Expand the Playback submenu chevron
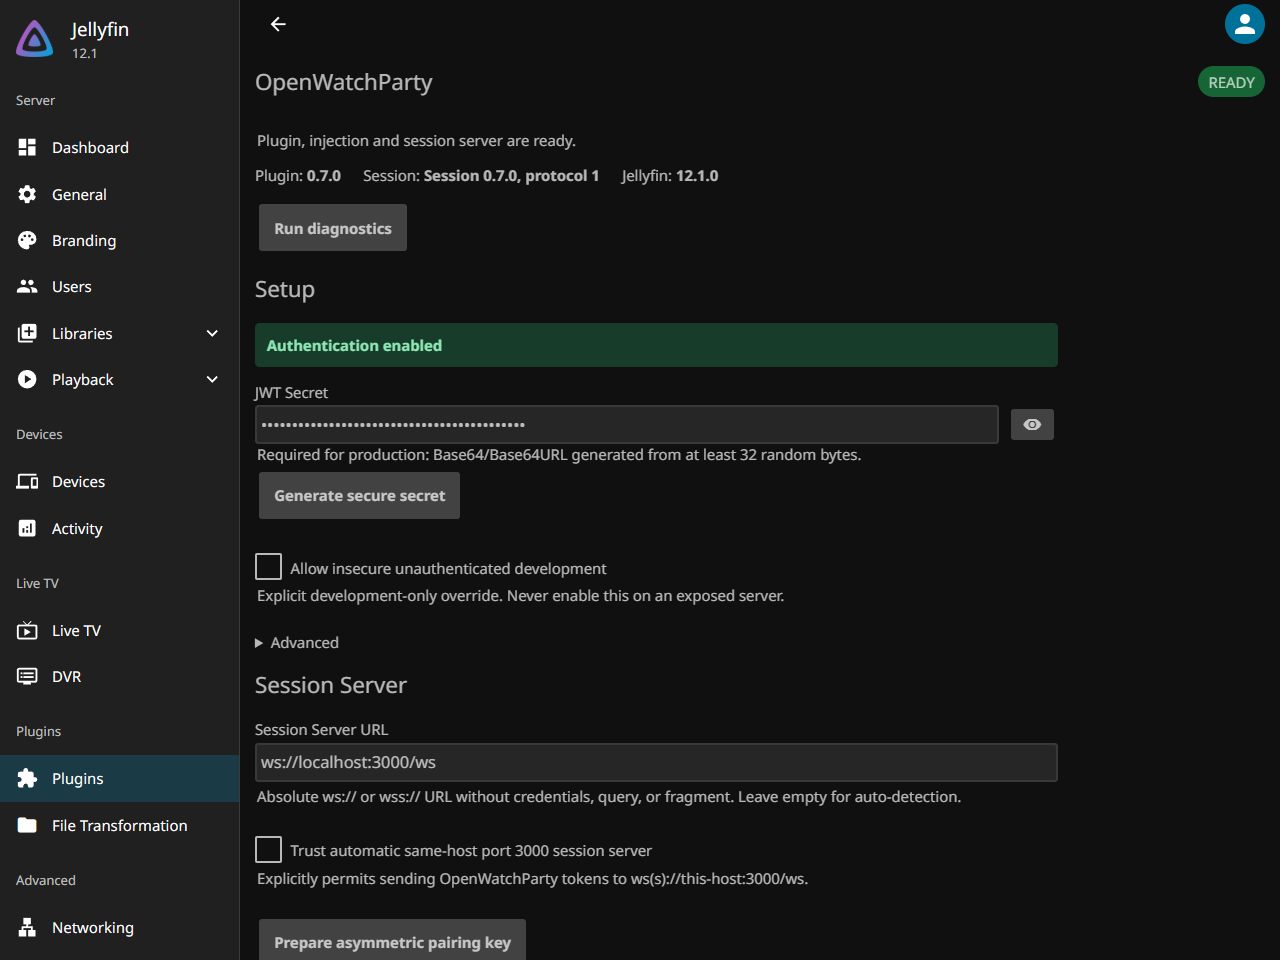 (x=212, y=379)
